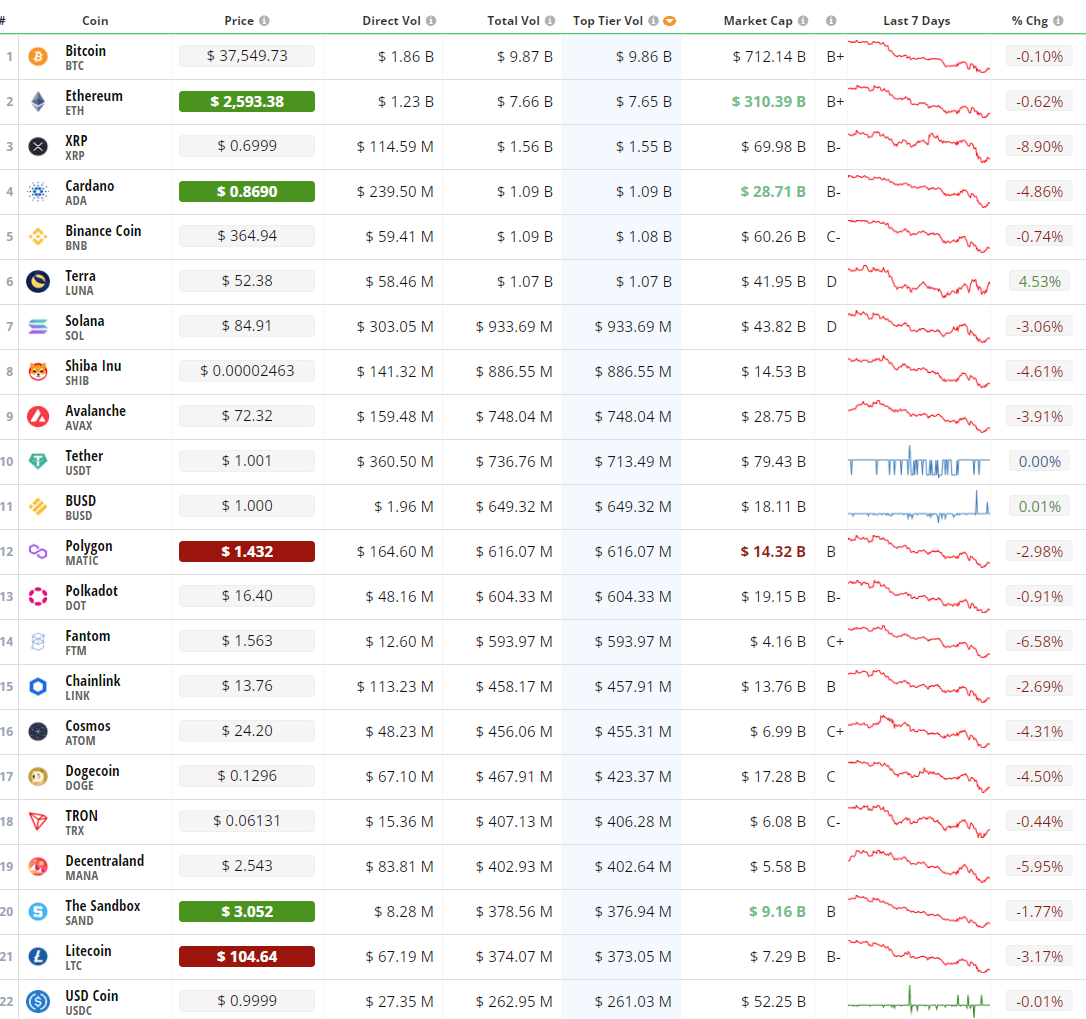Click the Last 7 Days column header

(916, 21)
